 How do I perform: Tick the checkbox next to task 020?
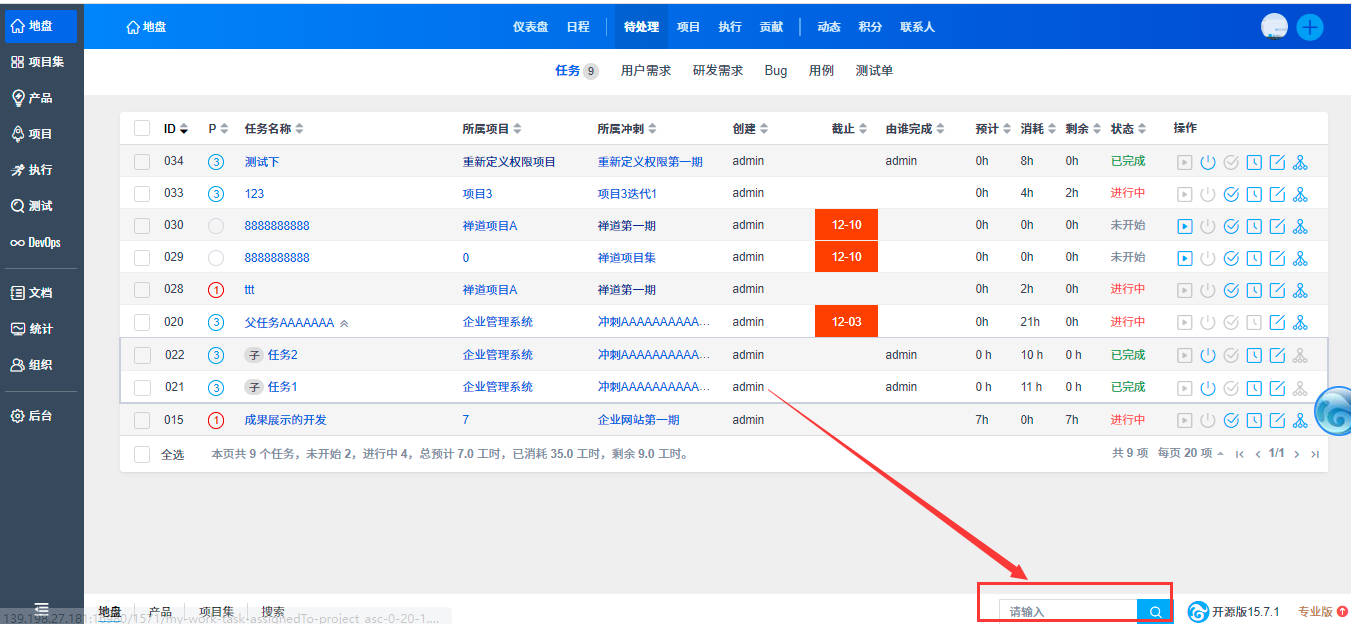[x=142, y=322]
